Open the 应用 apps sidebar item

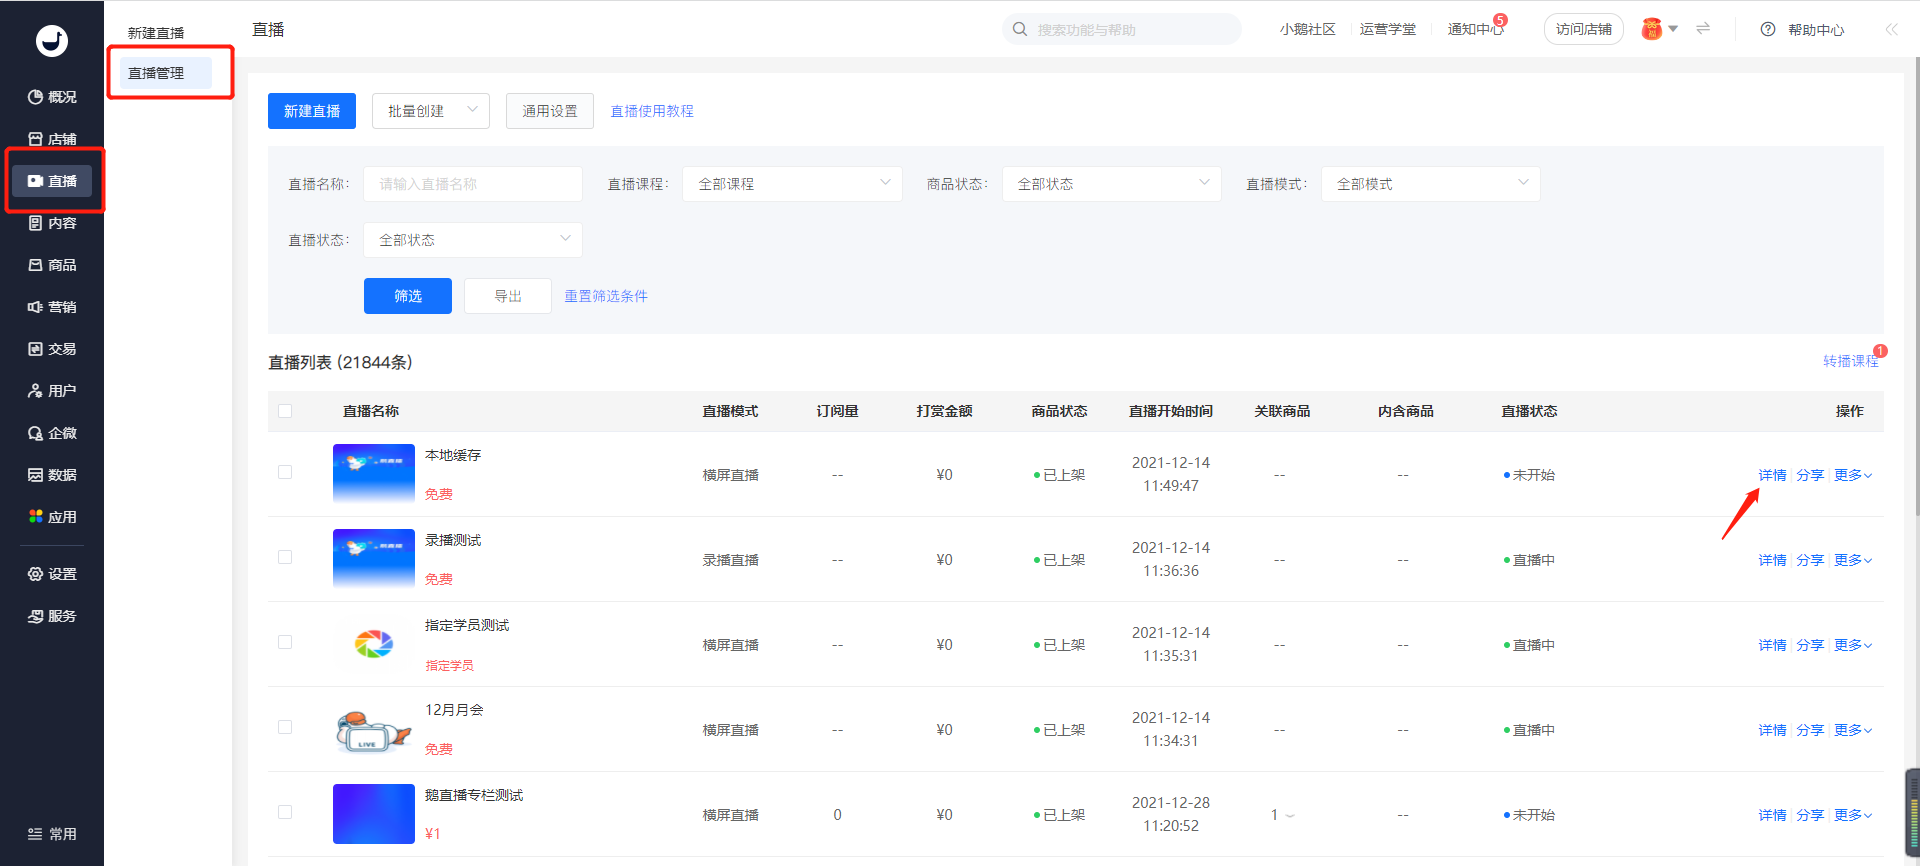52,517
